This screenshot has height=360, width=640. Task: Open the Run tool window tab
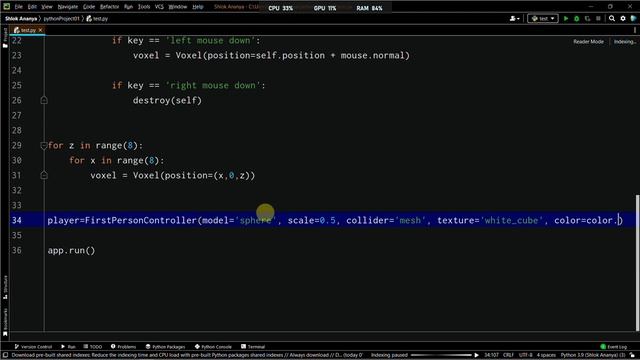[68, 347]
